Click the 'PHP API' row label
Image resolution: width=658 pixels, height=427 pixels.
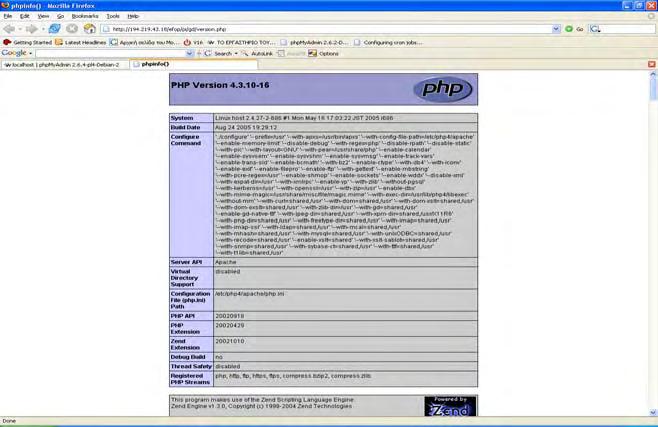pos(183,316)
